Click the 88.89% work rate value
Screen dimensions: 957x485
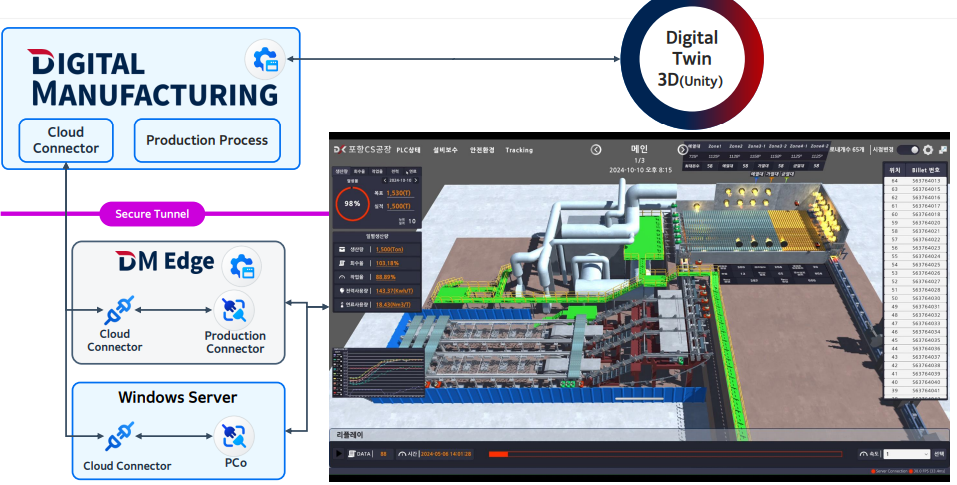pyautogui.click(x=386, y=277)
